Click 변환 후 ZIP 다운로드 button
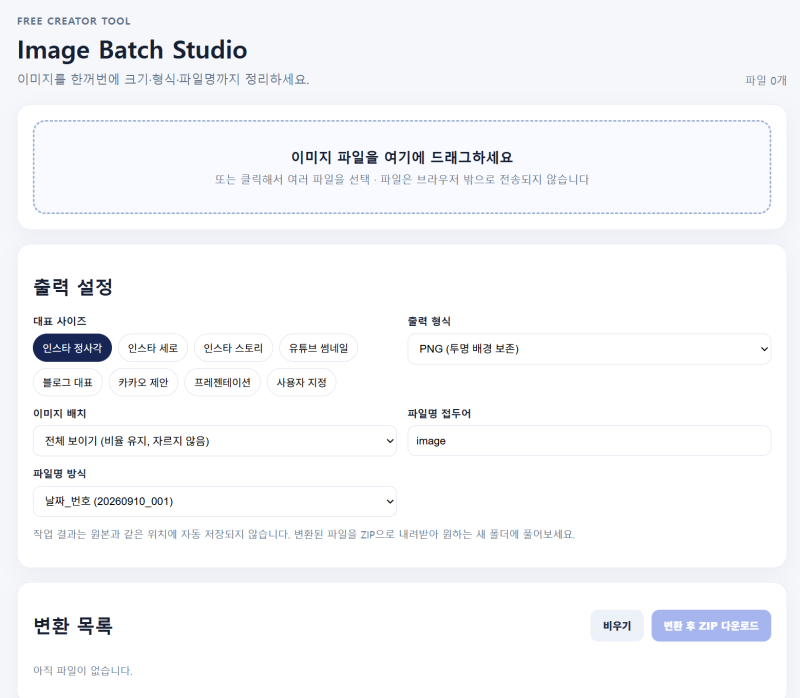Screen dimensions: 800x698 coord(711,626)
